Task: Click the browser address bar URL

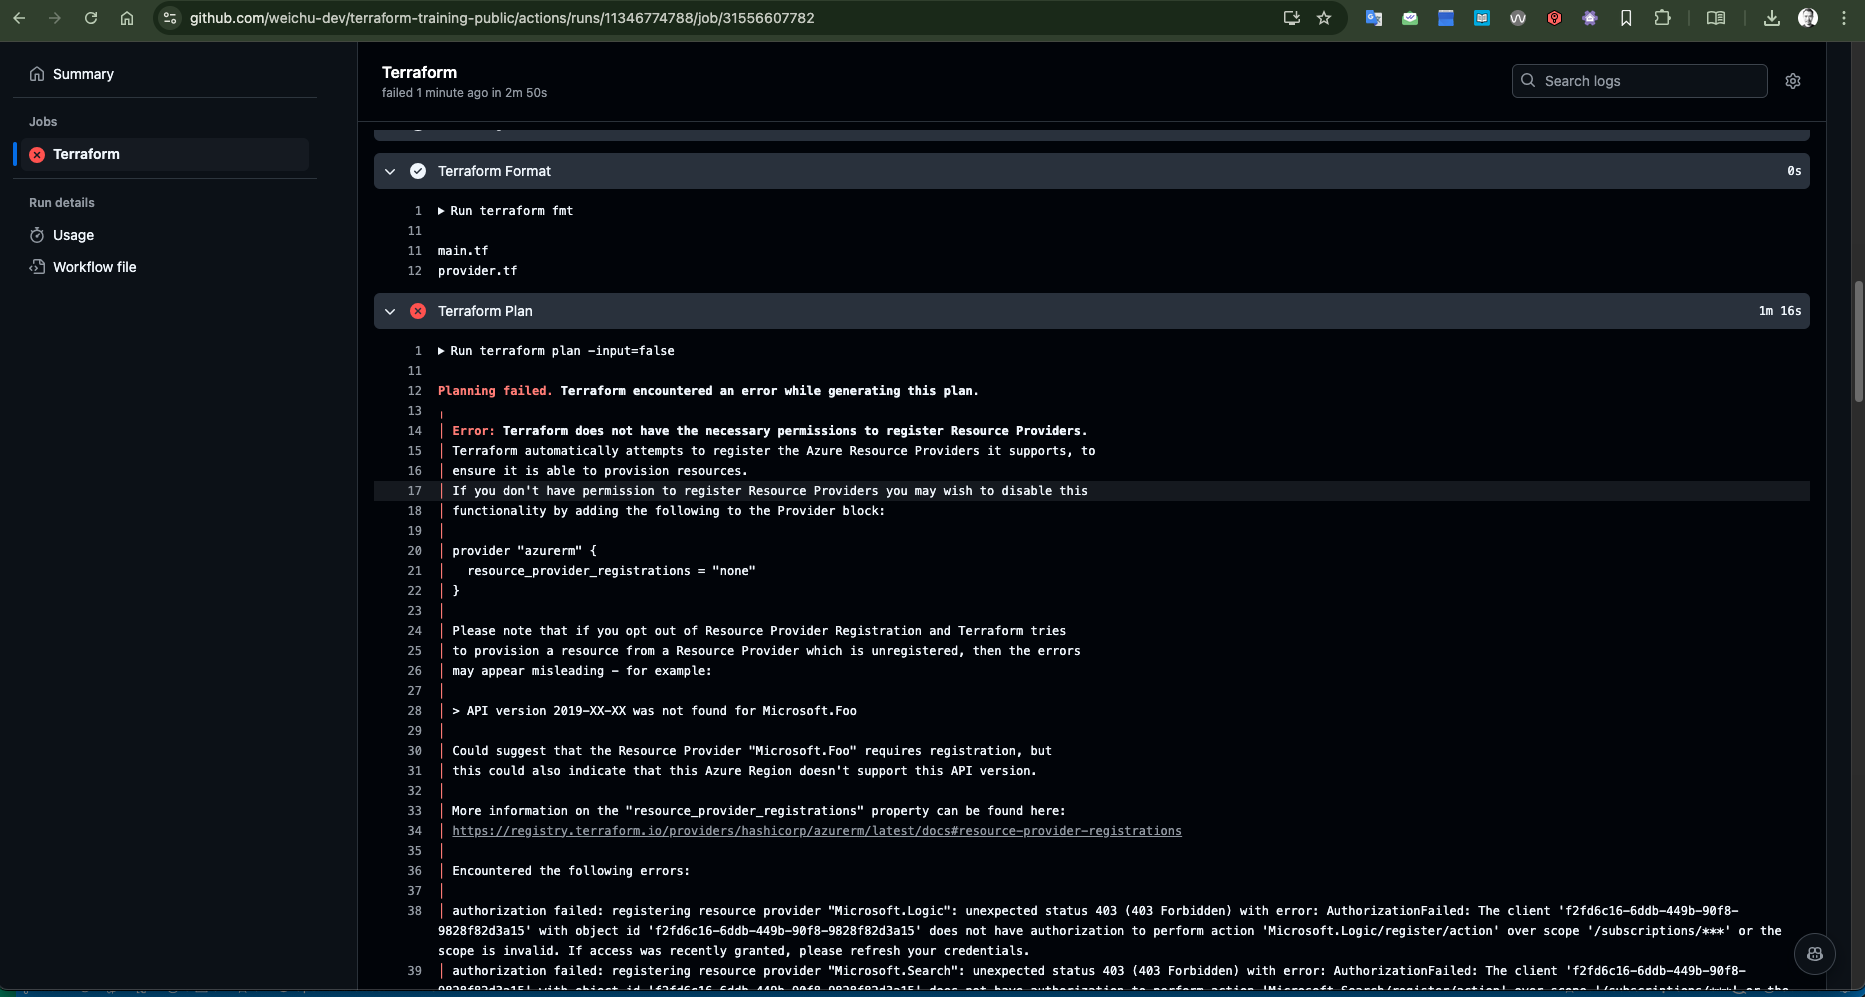Action: [x=502, y=18]
